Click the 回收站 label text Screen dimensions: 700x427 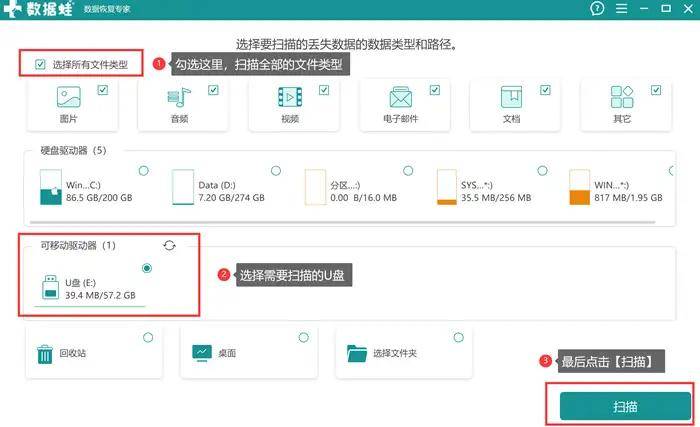pos(73,353)
